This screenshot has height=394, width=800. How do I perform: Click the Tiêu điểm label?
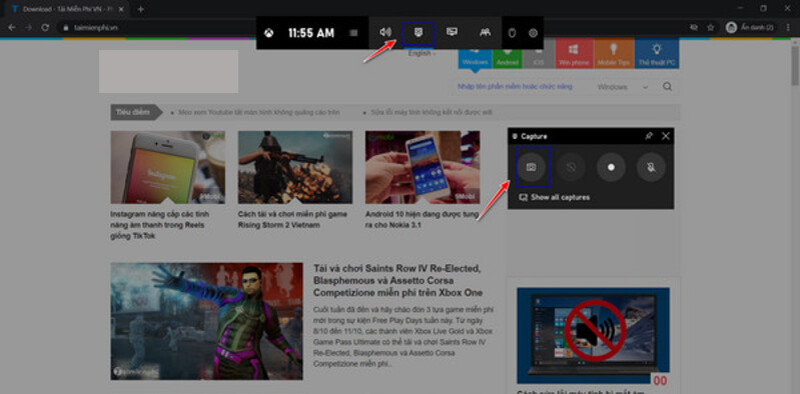pyautogui.click(x=133, y=112)
